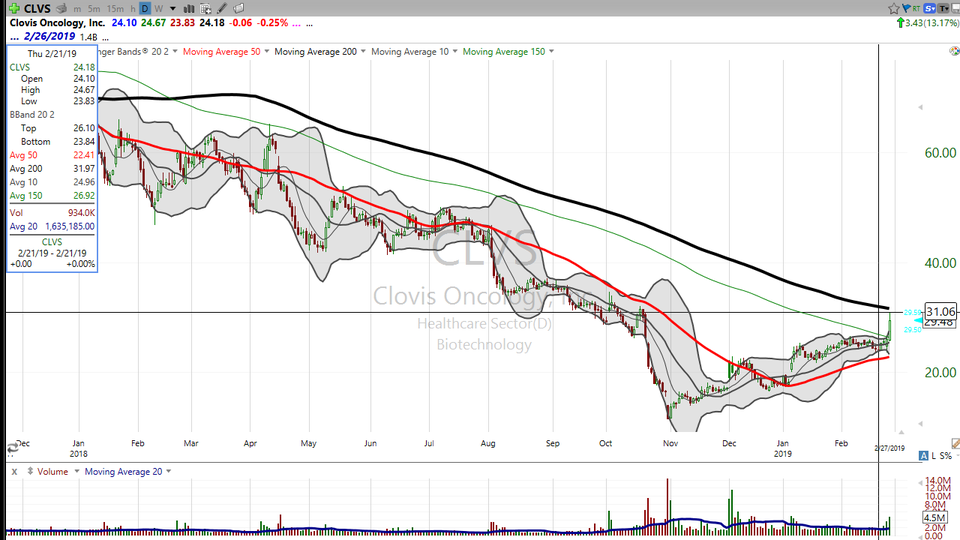Screen dimensions: 960x540
Task: Click the add indicator icon
Action: [205, 9]
